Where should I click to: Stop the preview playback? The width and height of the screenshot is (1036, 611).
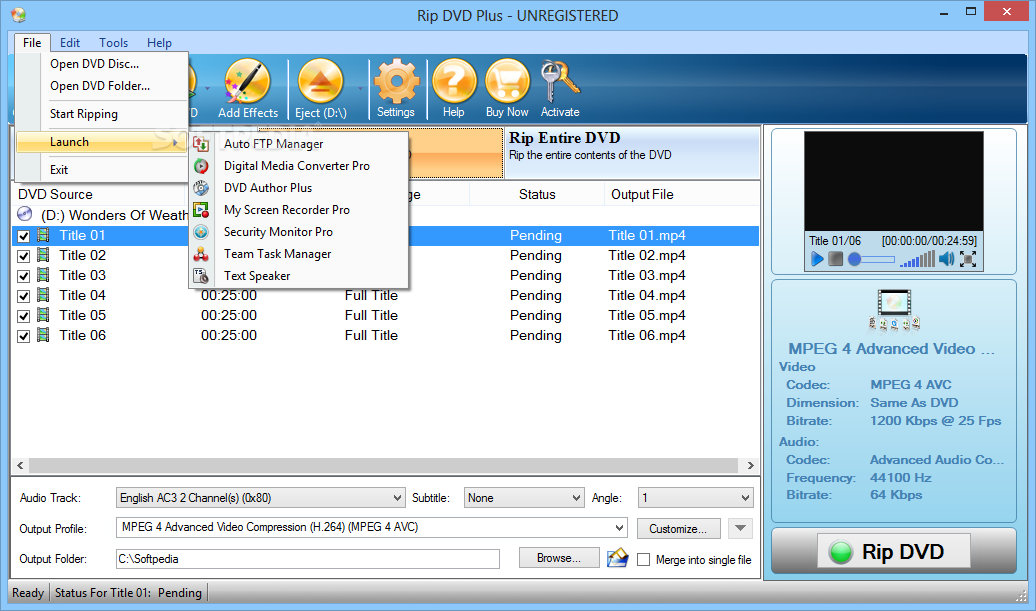(x=836, y=259)
